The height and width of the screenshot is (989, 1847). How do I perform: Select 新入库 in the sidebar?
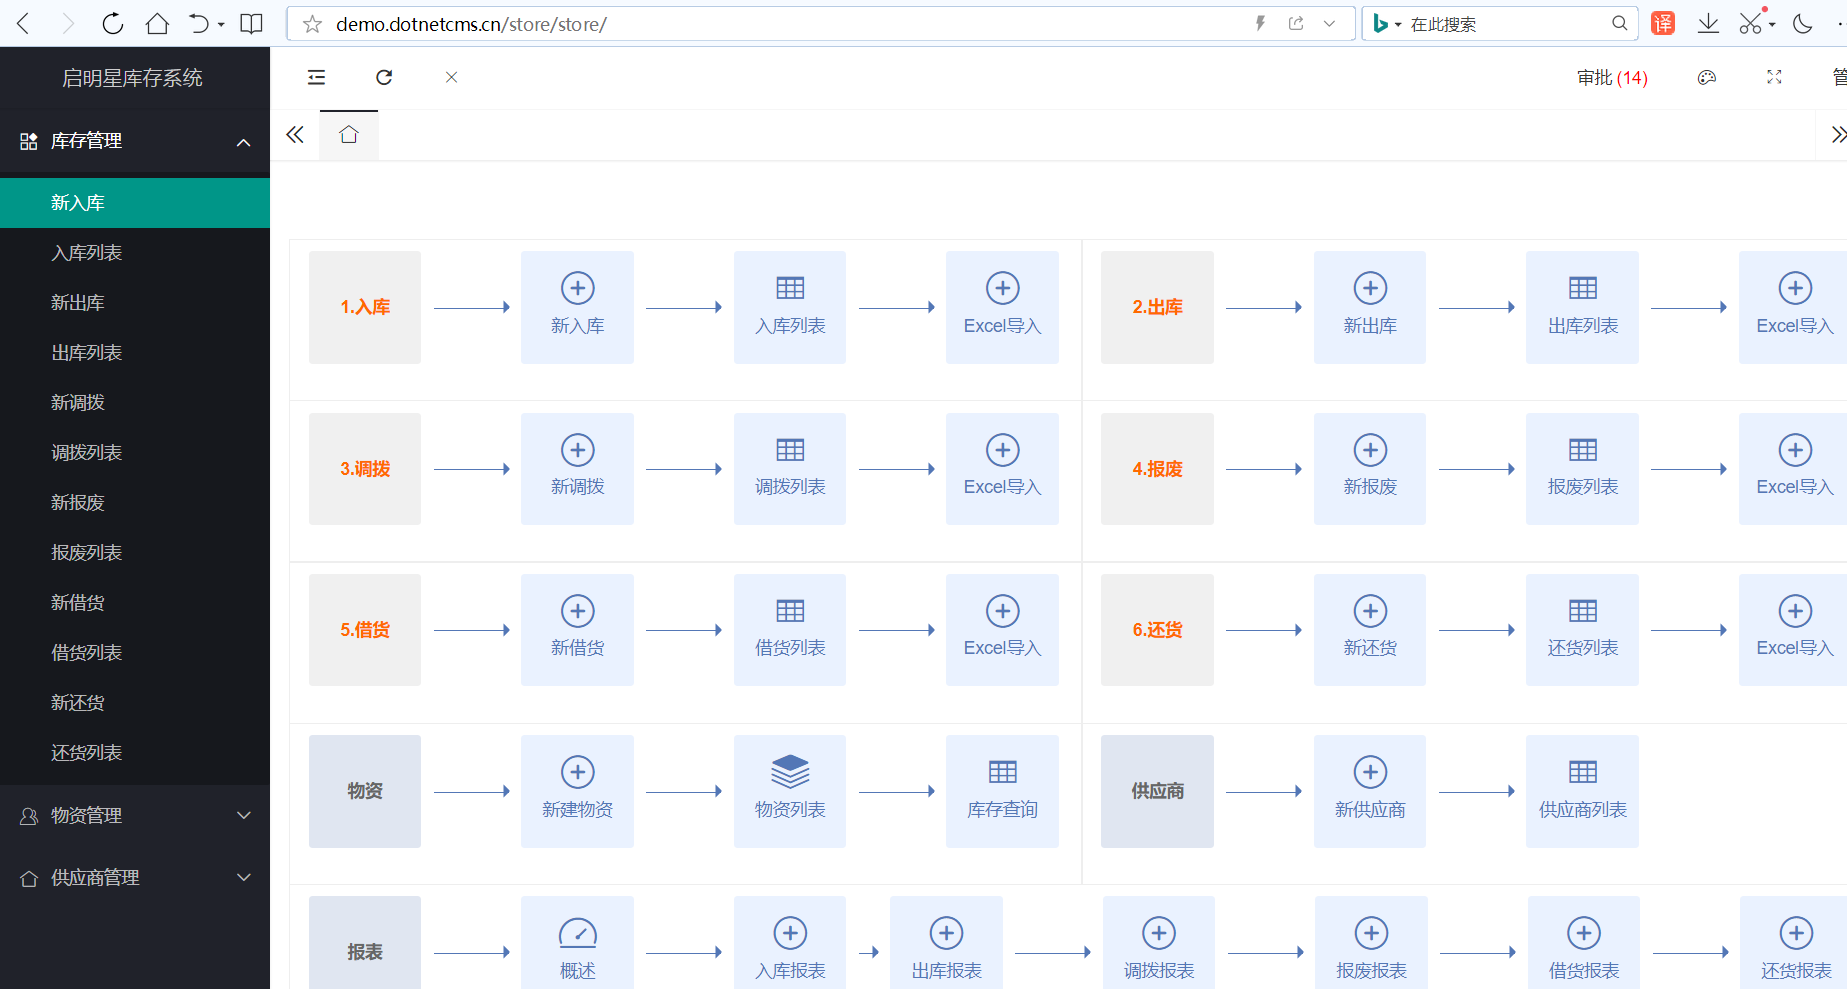[135, 203]
